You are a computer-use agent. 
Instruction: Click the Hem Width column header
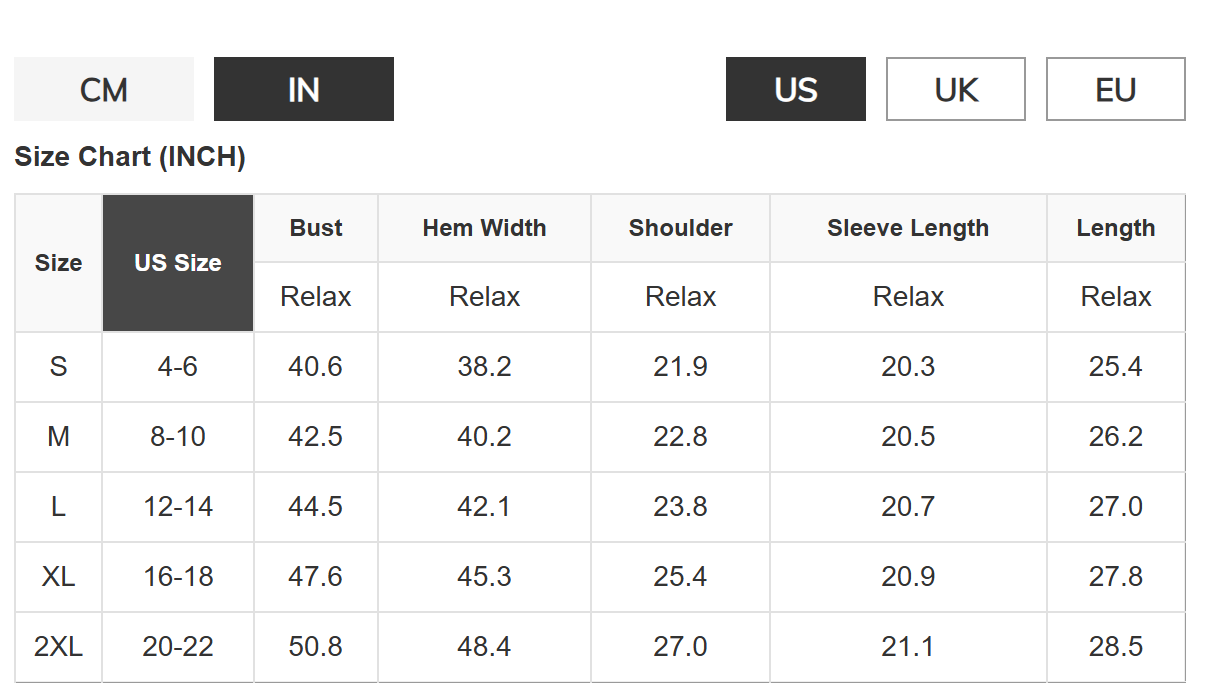[485, 228]
